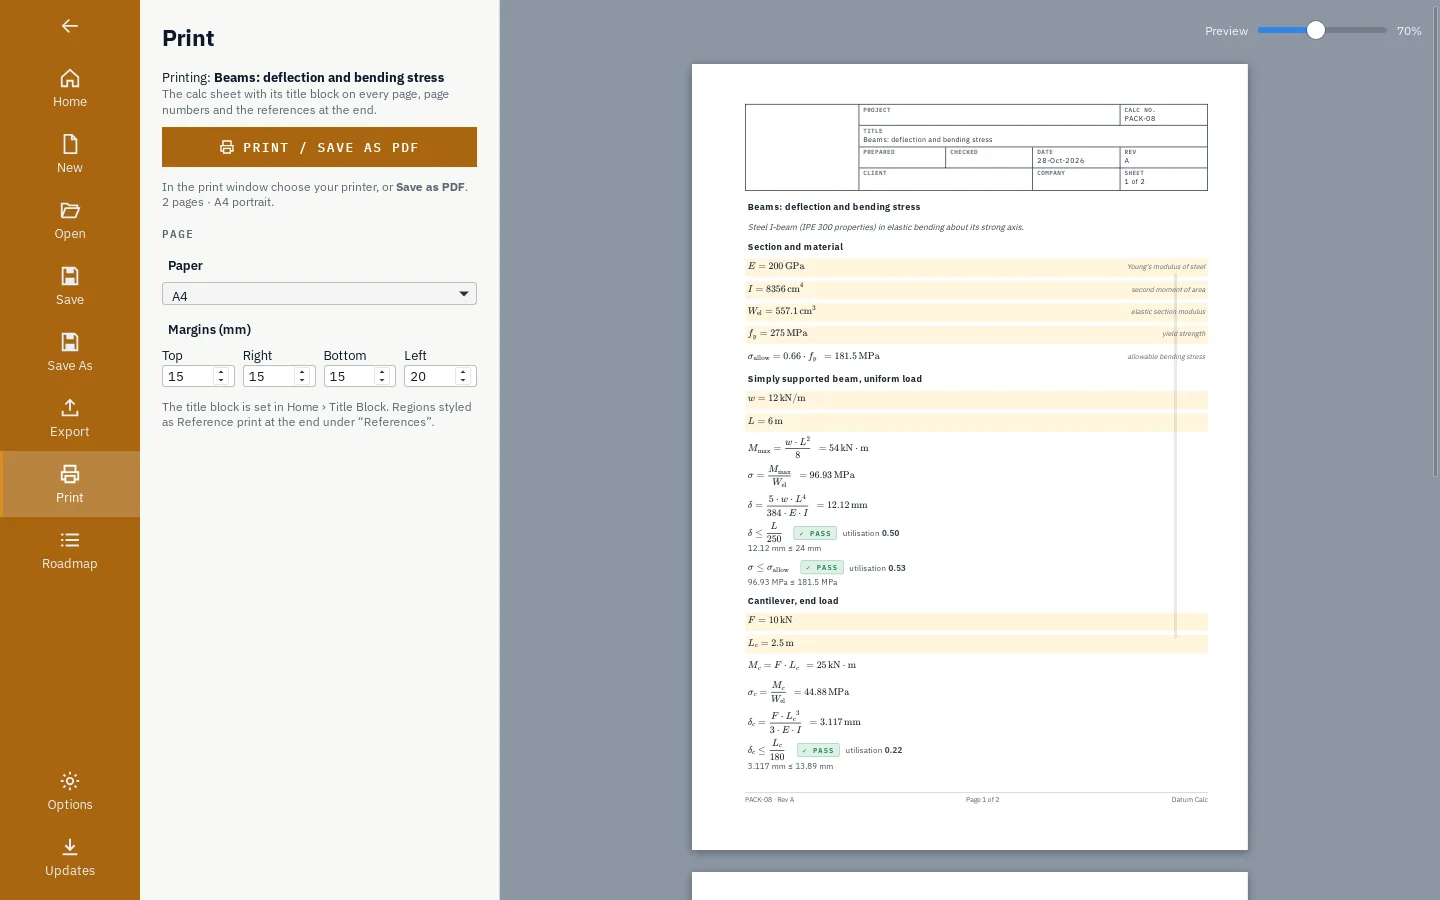Check for Updates in the sidebar
This screenshot has width=1440, height=900.
(70, 857)
